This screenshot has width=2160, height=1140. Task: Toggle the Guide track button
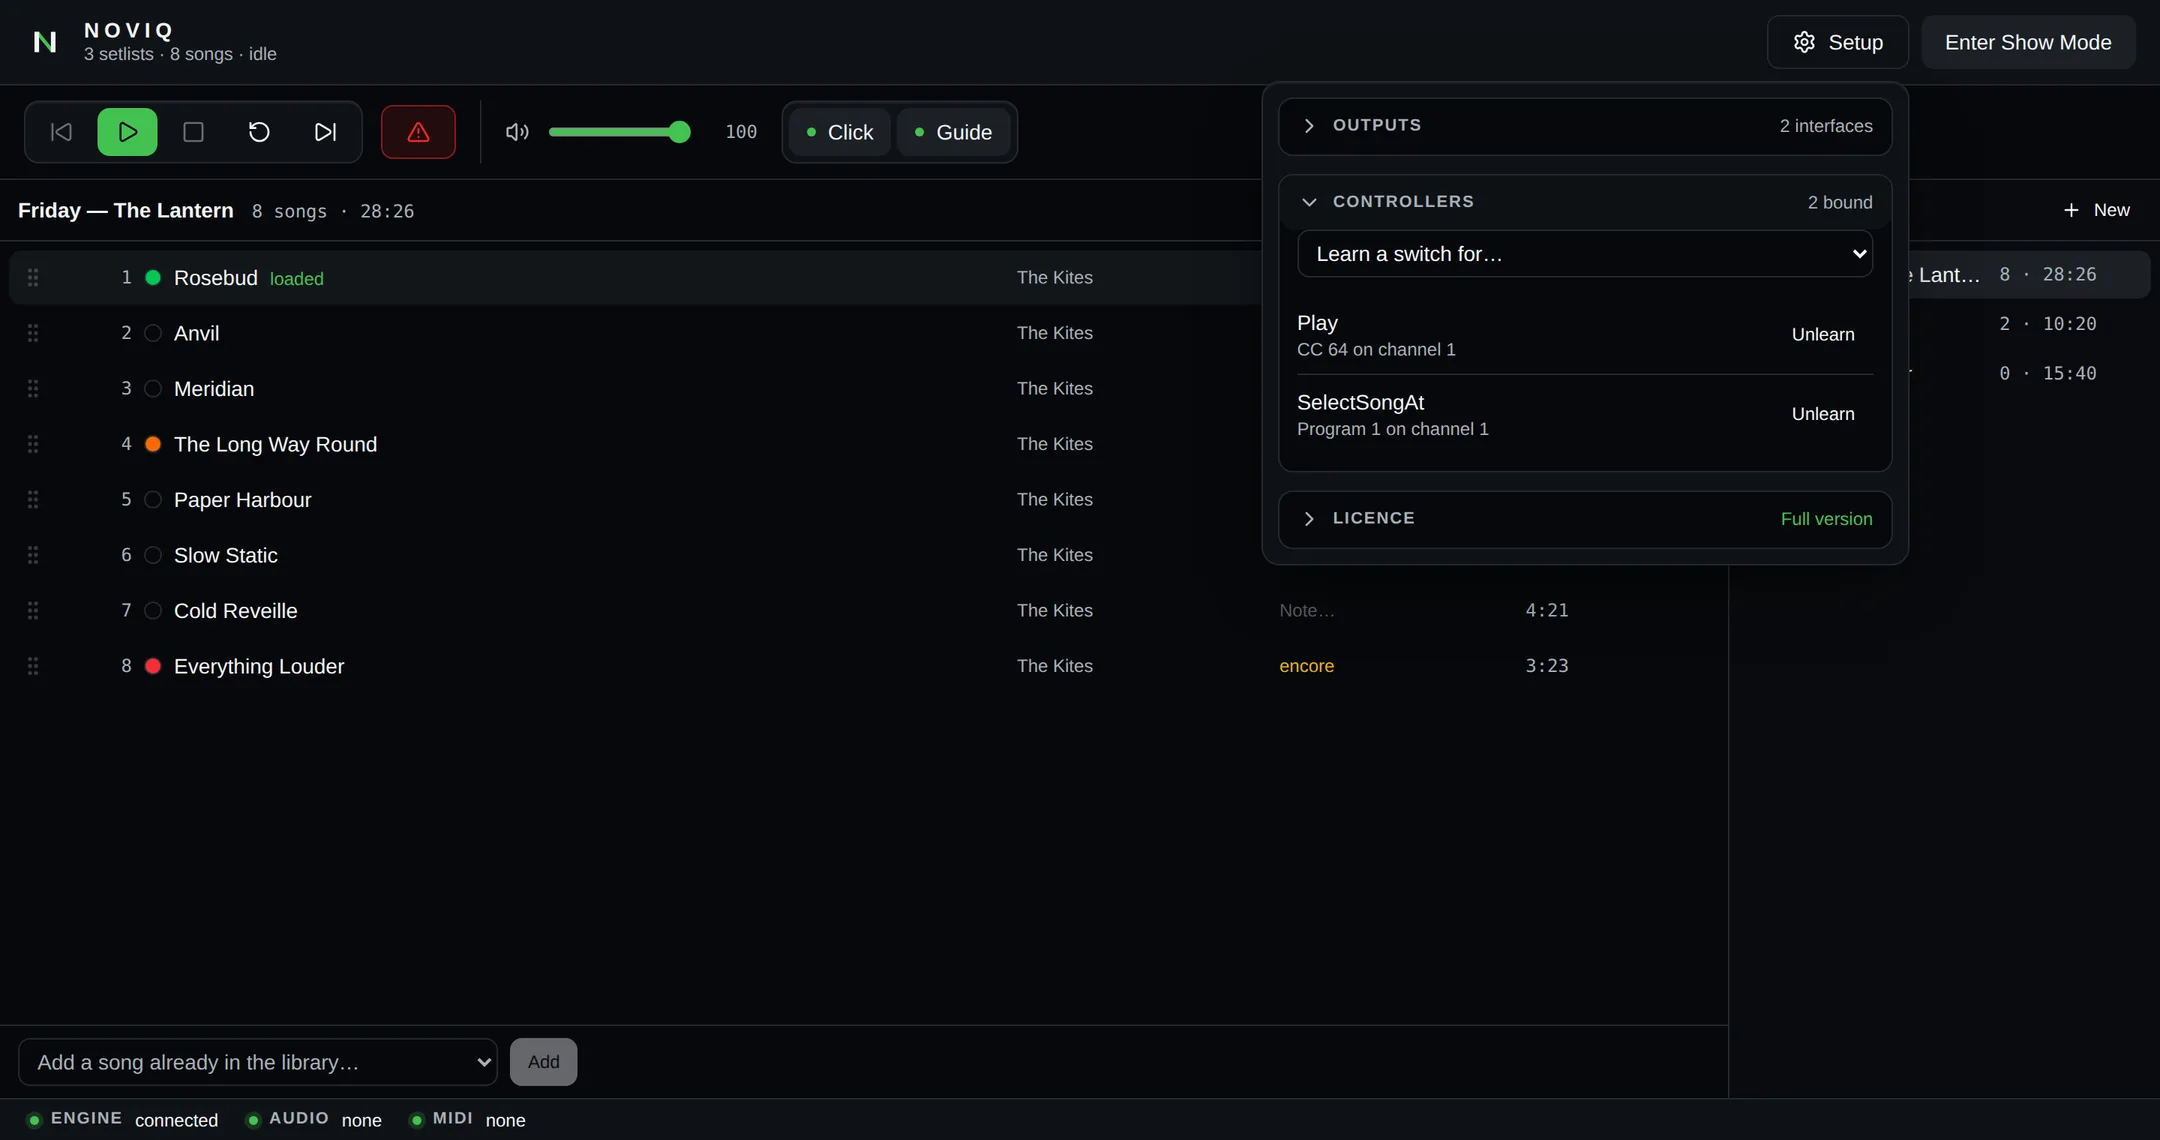pos(953,132)
